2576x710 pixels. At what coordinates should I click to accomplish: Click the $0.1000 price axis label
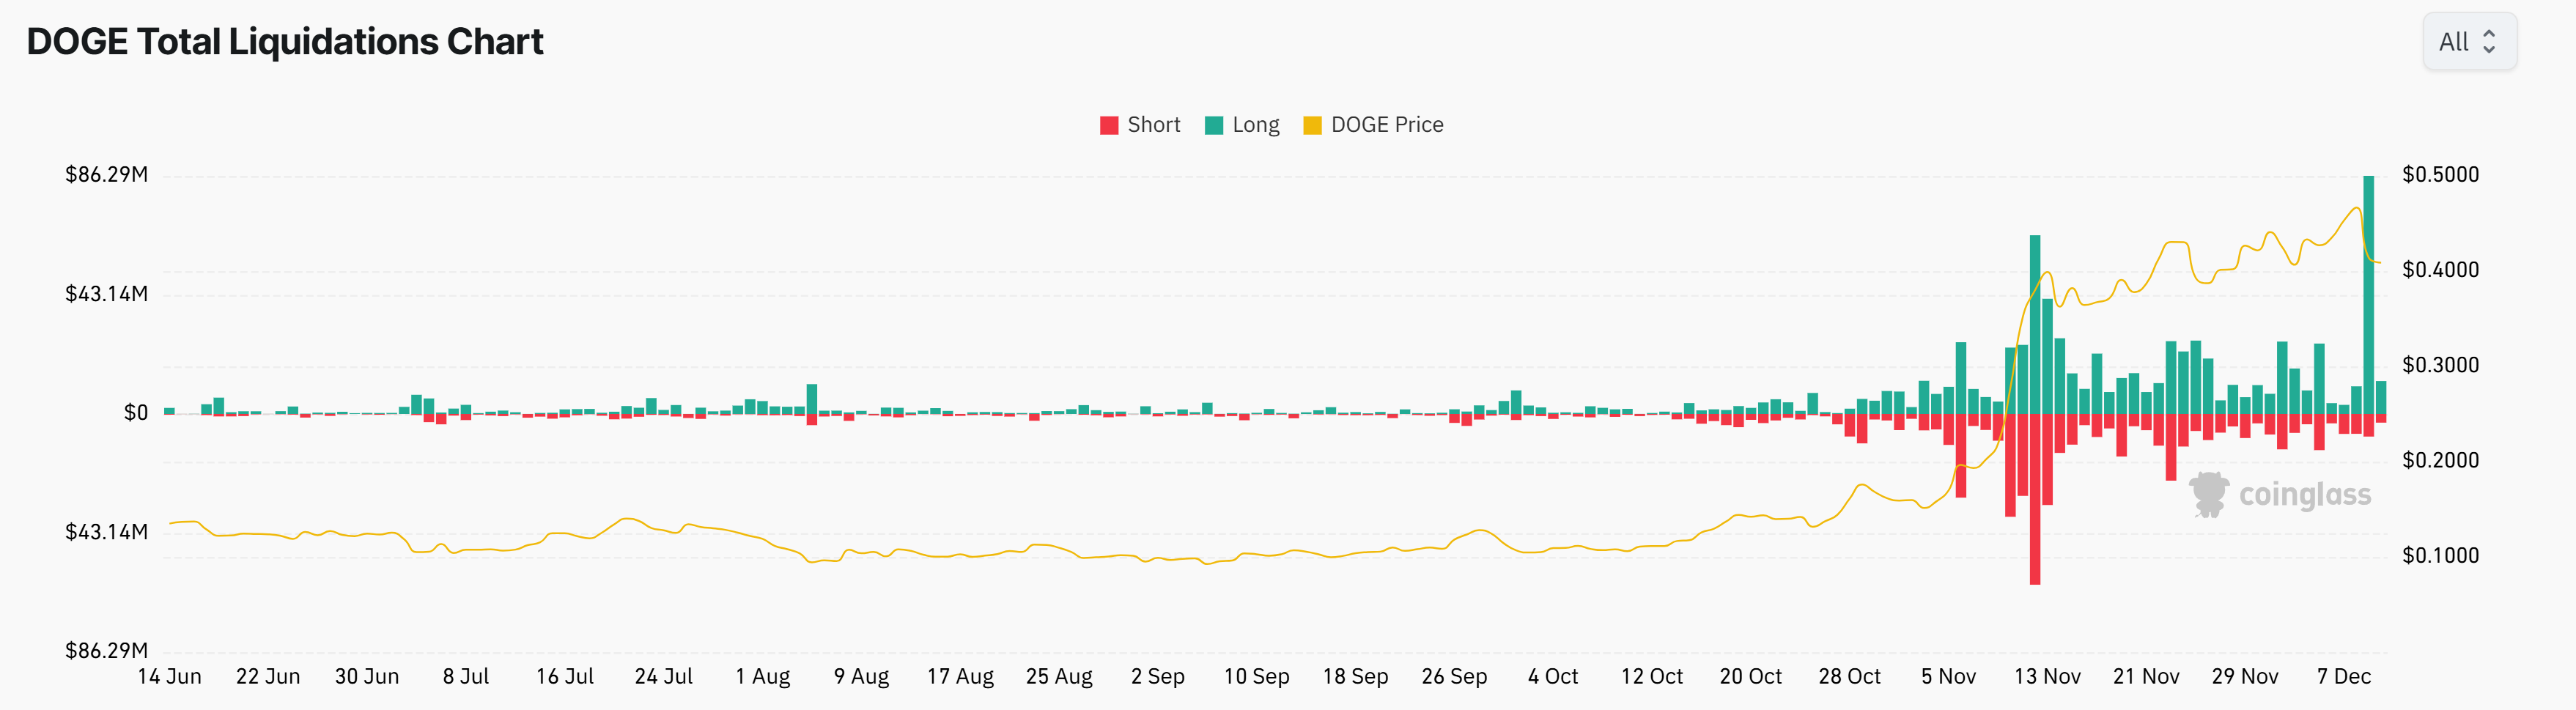click(2440, 556)
